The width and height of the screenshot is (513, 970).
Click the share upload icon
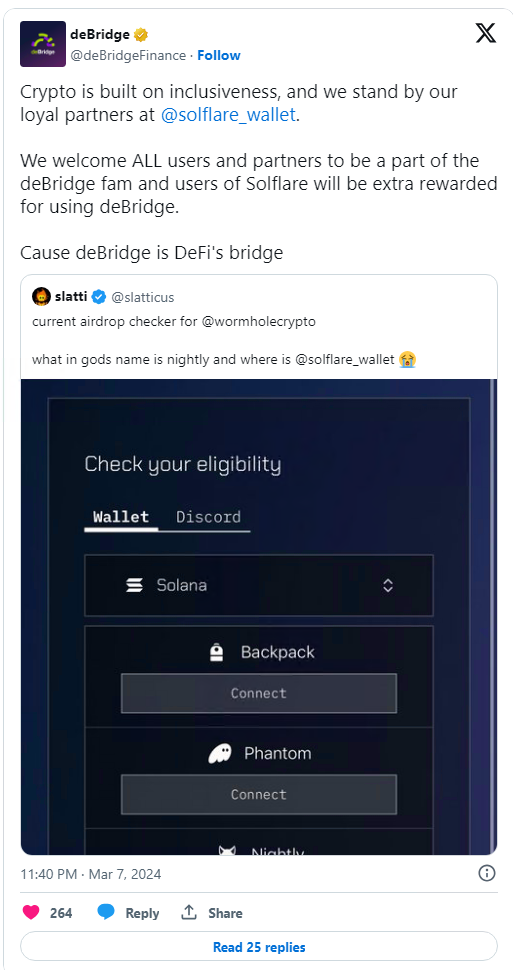189,912
